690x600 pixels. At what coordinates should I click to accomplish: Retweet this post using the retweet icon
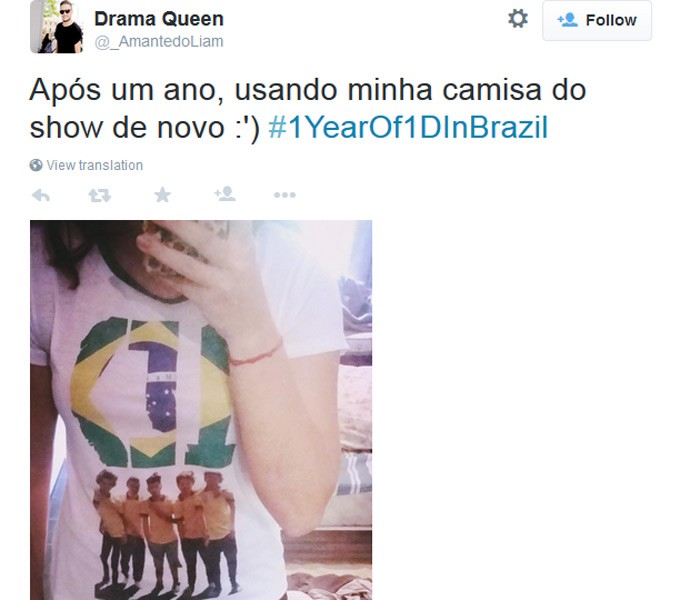pyautogui.click(x=99, y=195)
